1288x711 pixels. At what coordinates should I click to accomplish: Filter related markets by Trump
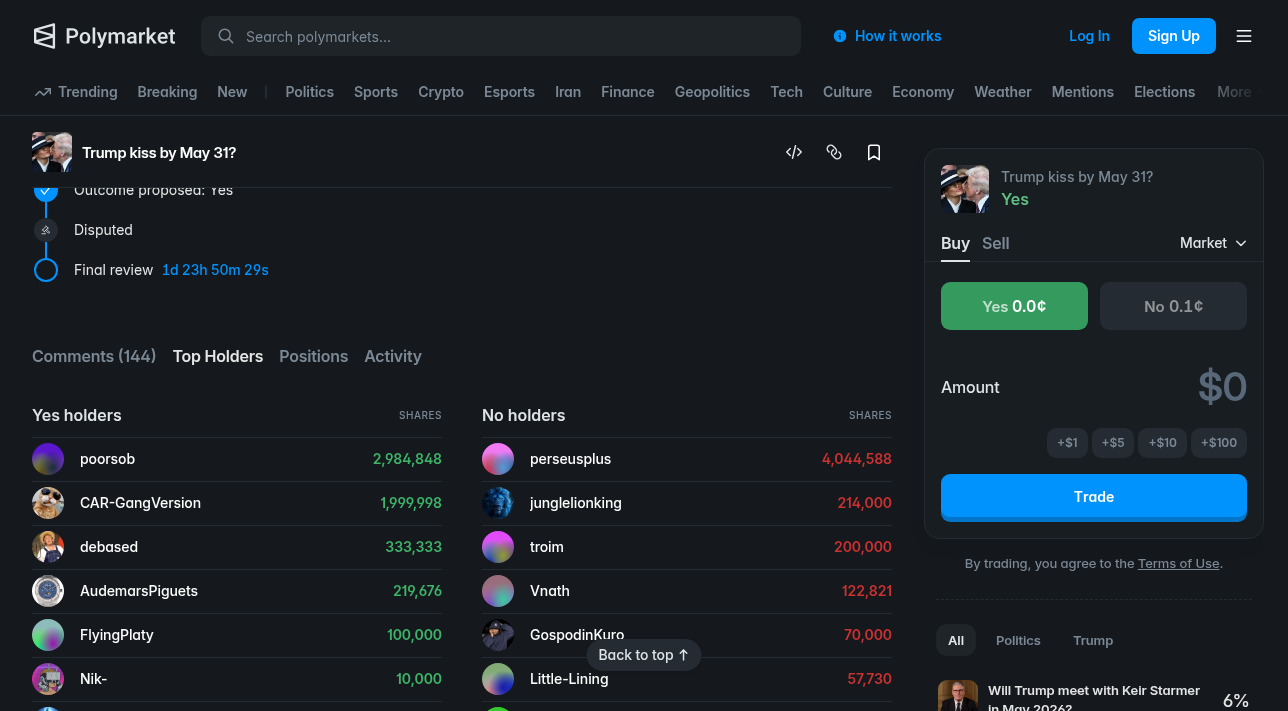(x=1093, y=640)
